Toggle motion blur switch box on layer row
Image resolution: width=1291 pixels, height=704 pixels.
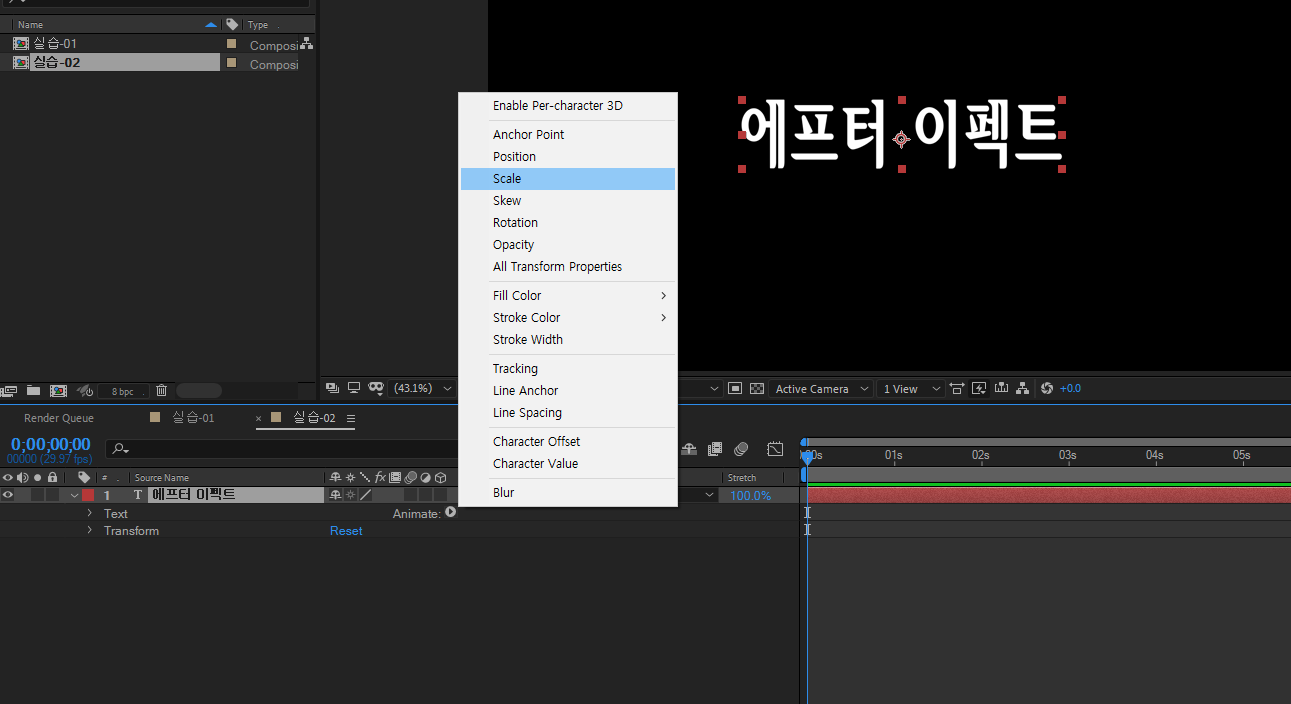410,495
